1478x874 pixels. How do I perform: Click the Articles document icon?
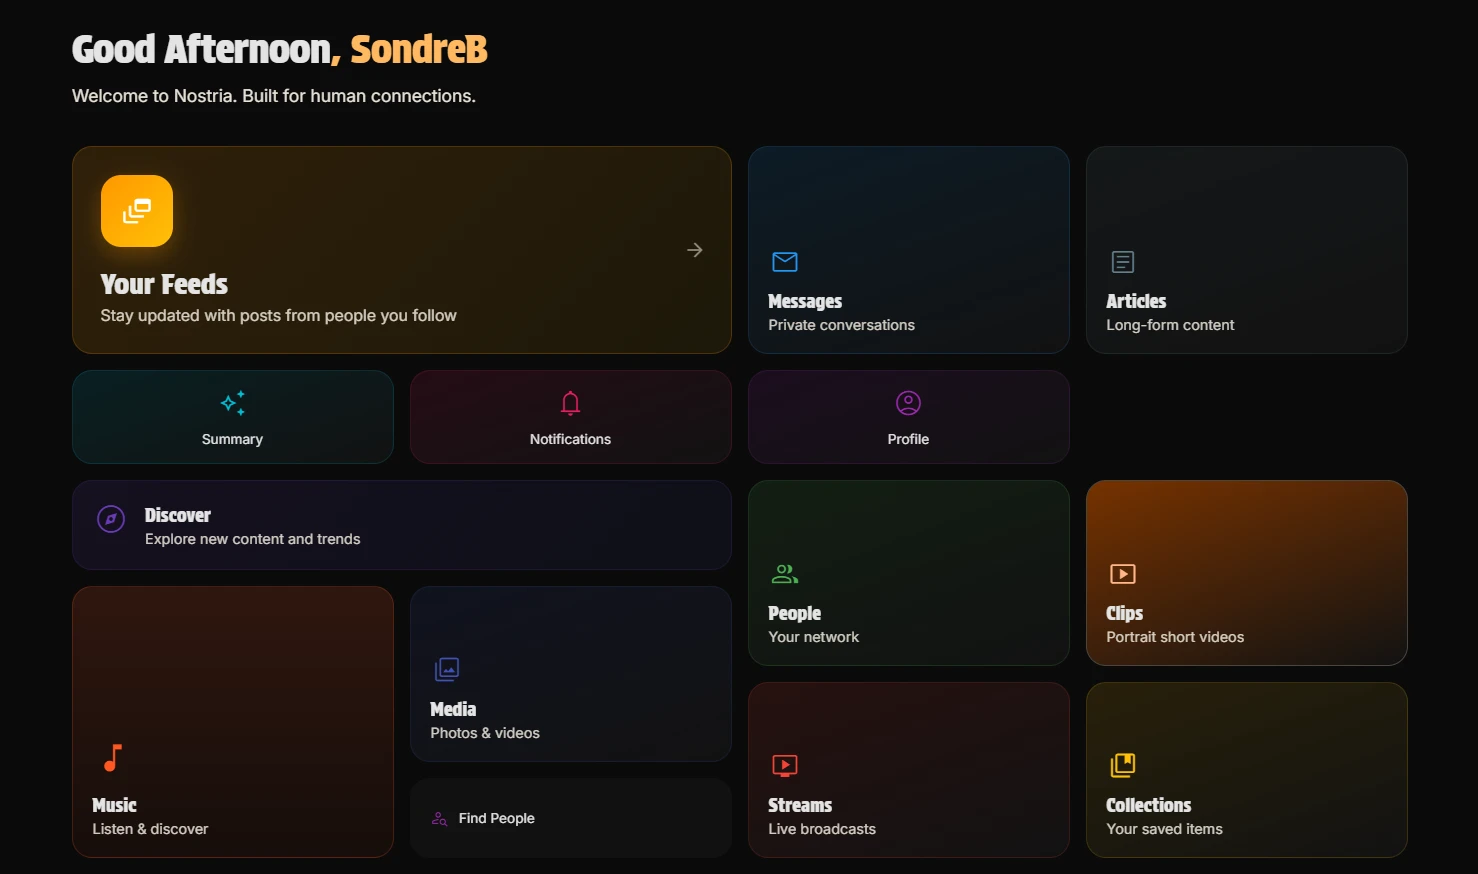[1122, 261]
